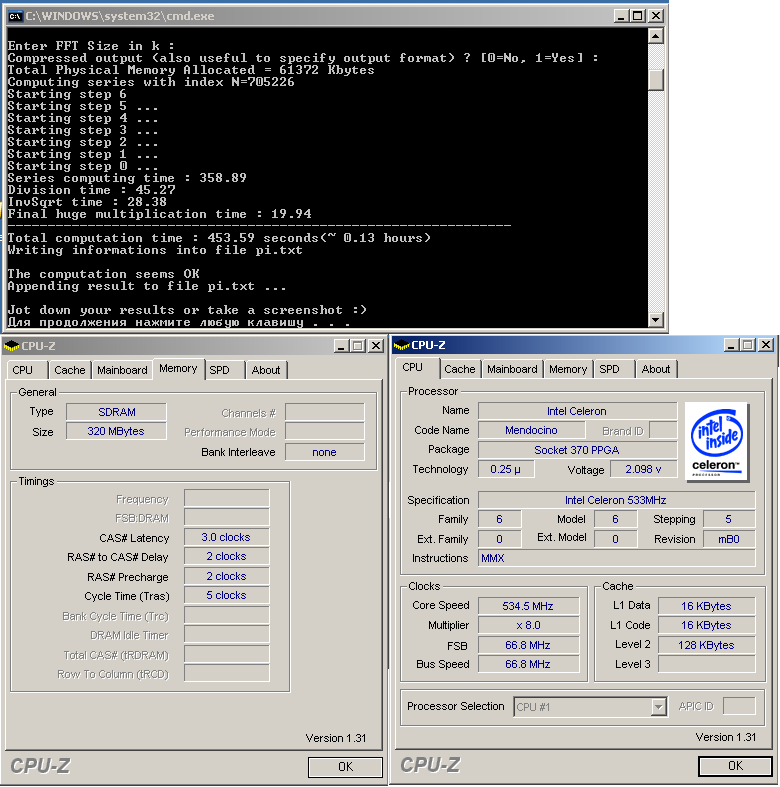Click the Technology value 0.25 µ
The image size is (780, 787).
pos(506,469)
